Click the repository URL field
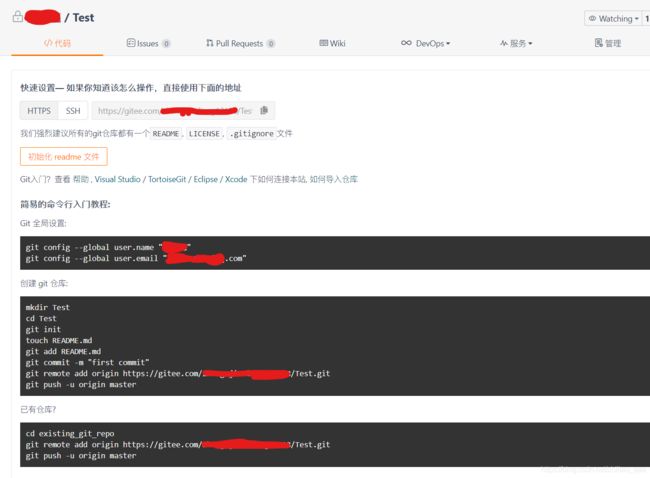Viewport: 650px width, 478px height. coord(174,111)
